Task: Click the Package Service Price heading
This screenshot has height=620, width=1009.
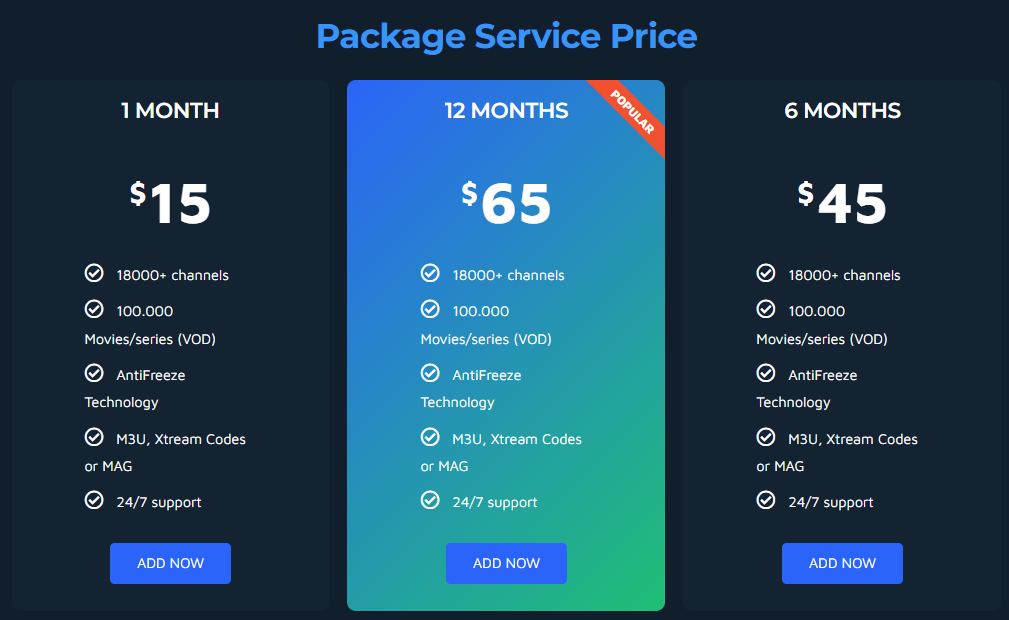Action: coord(506,36)
